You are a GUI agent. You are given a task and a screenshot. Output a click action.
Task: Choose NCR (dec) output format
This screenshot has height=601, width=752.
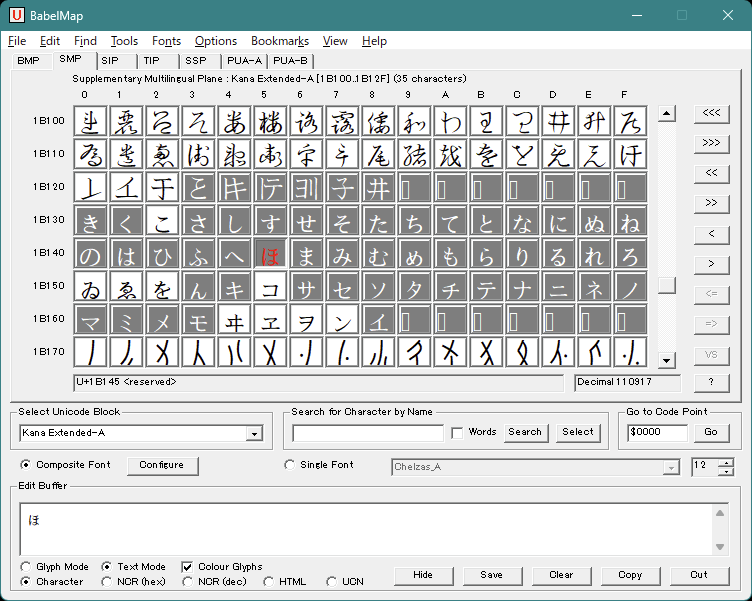click(187, 582)
